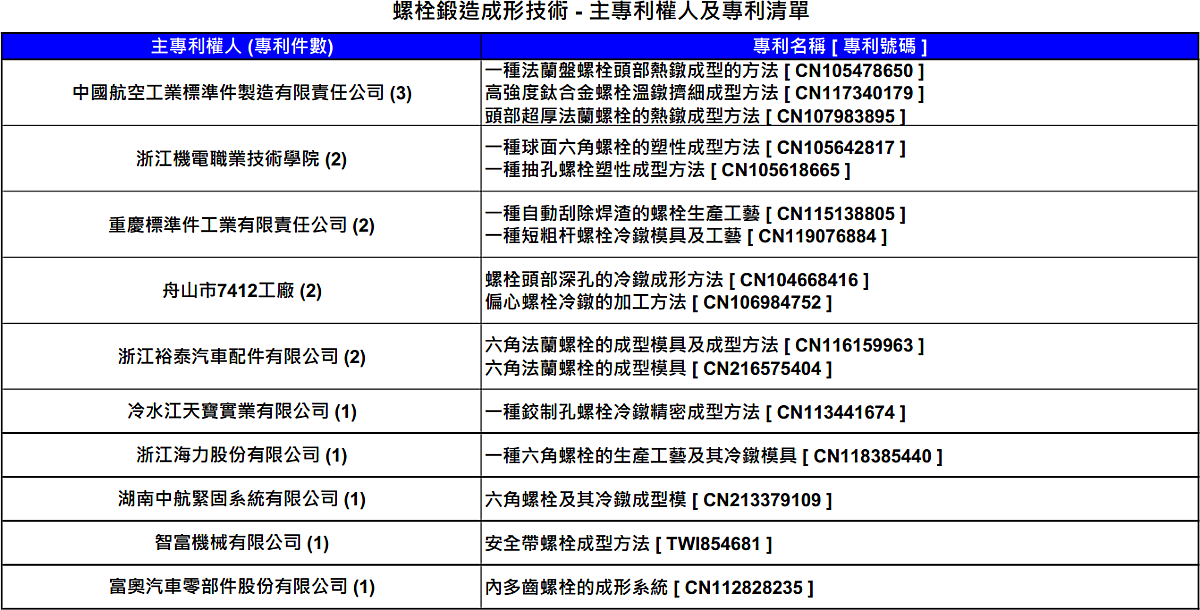Click patent line CN104668416
The width and height of the screenshot is (1200, 610).
[x=677, y=279]
